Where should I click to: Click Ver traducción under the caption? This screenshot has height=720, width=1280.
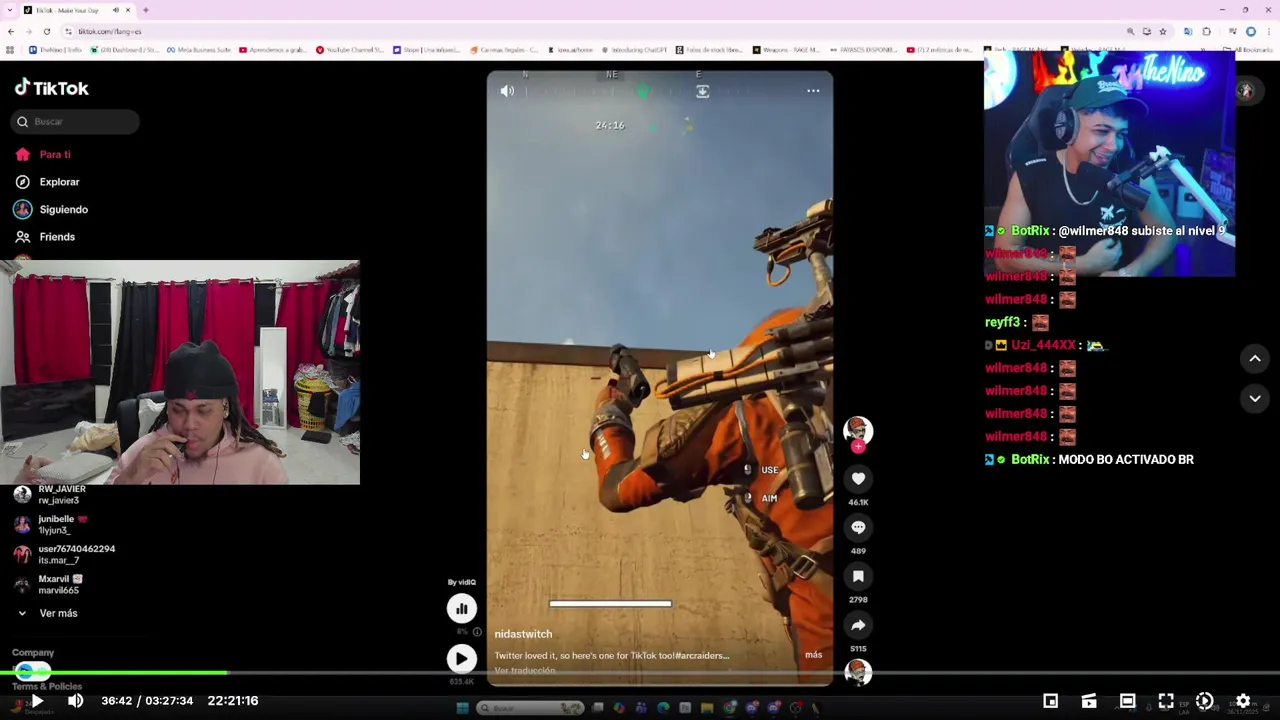(x=525, y=670)
